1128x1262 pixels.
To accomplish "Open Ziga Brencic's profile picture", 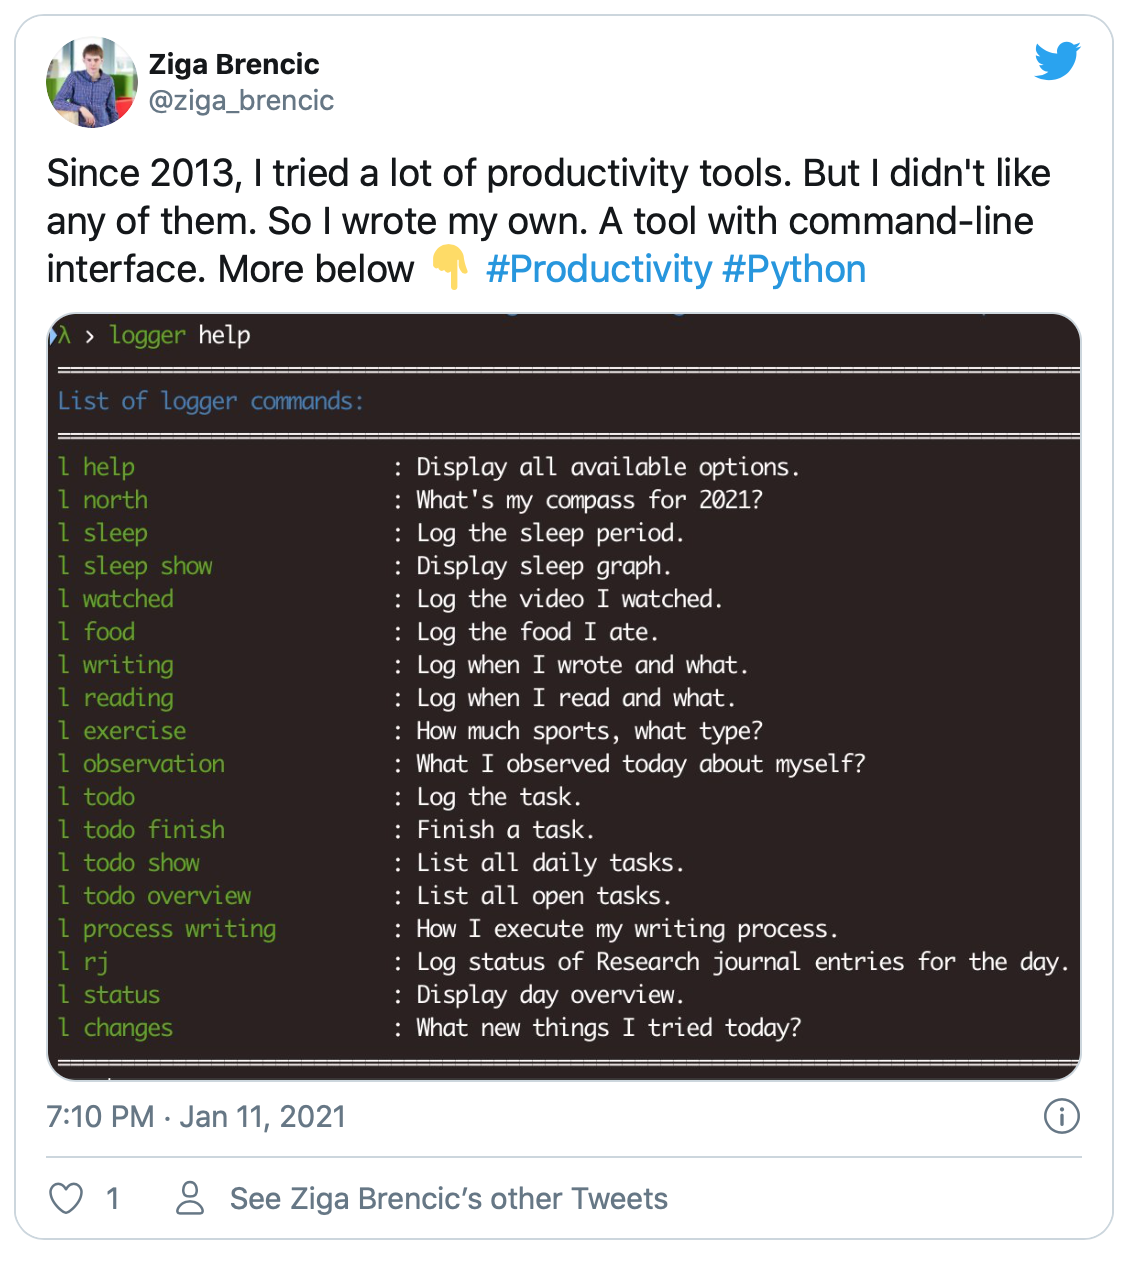I will point(91,83).
